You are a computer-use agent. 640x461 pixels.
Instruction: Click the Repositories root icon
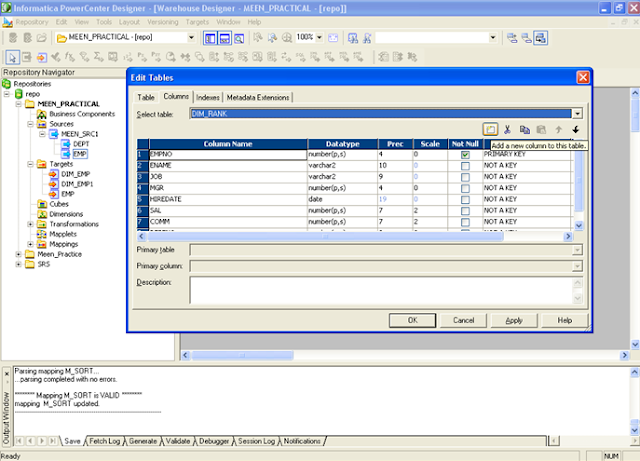click(x=6, y=84)
